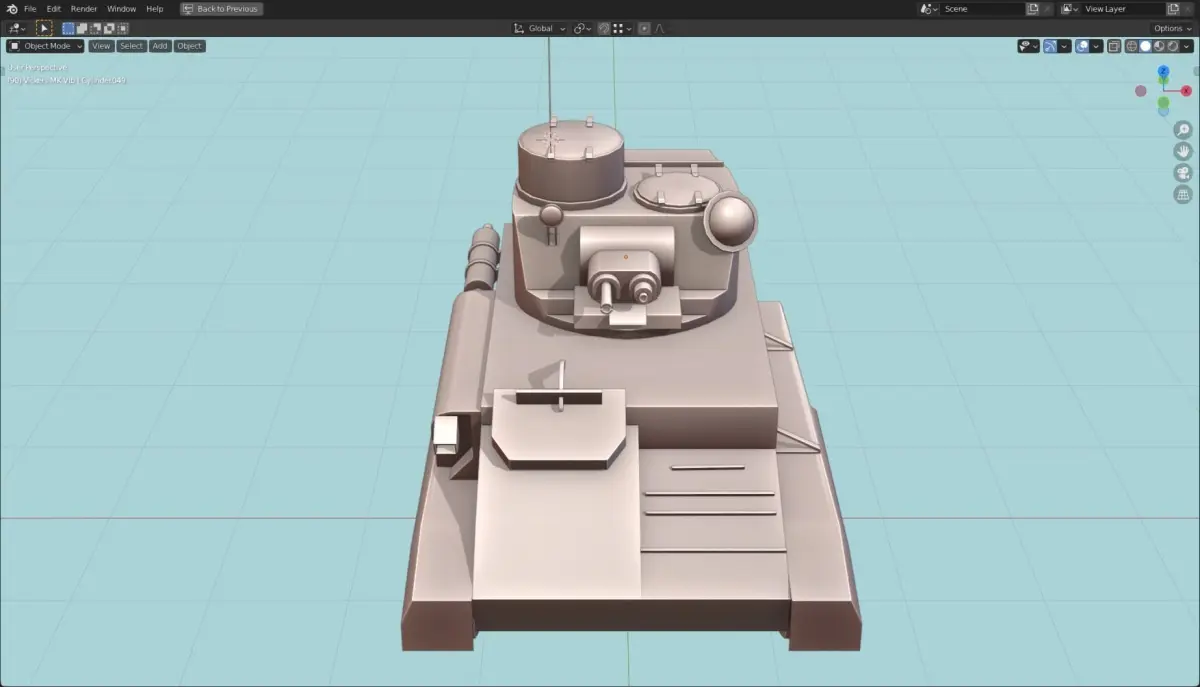This screenshot has width=1200, height=687.
Task: Create a new scene with copy icon
Action: 1033,8
